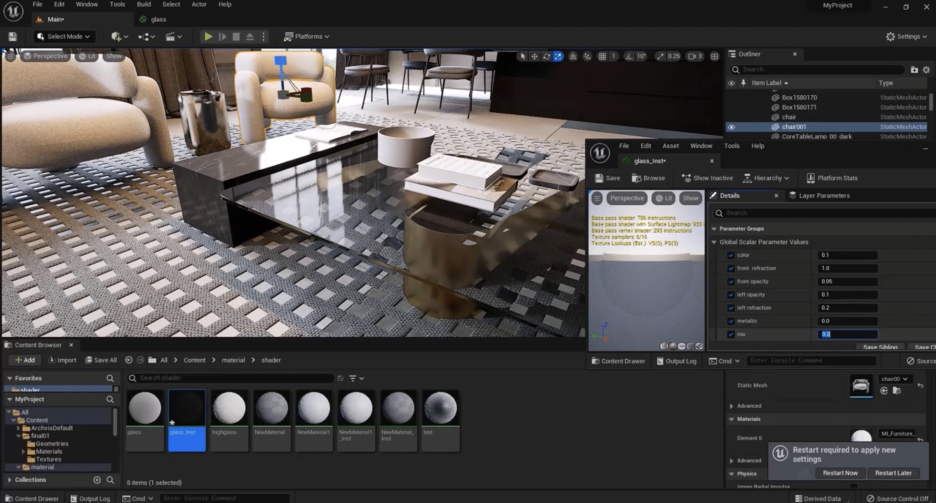Toggle Show Inactive in material instance editor

pyautogui.click(x=707, y=178)
